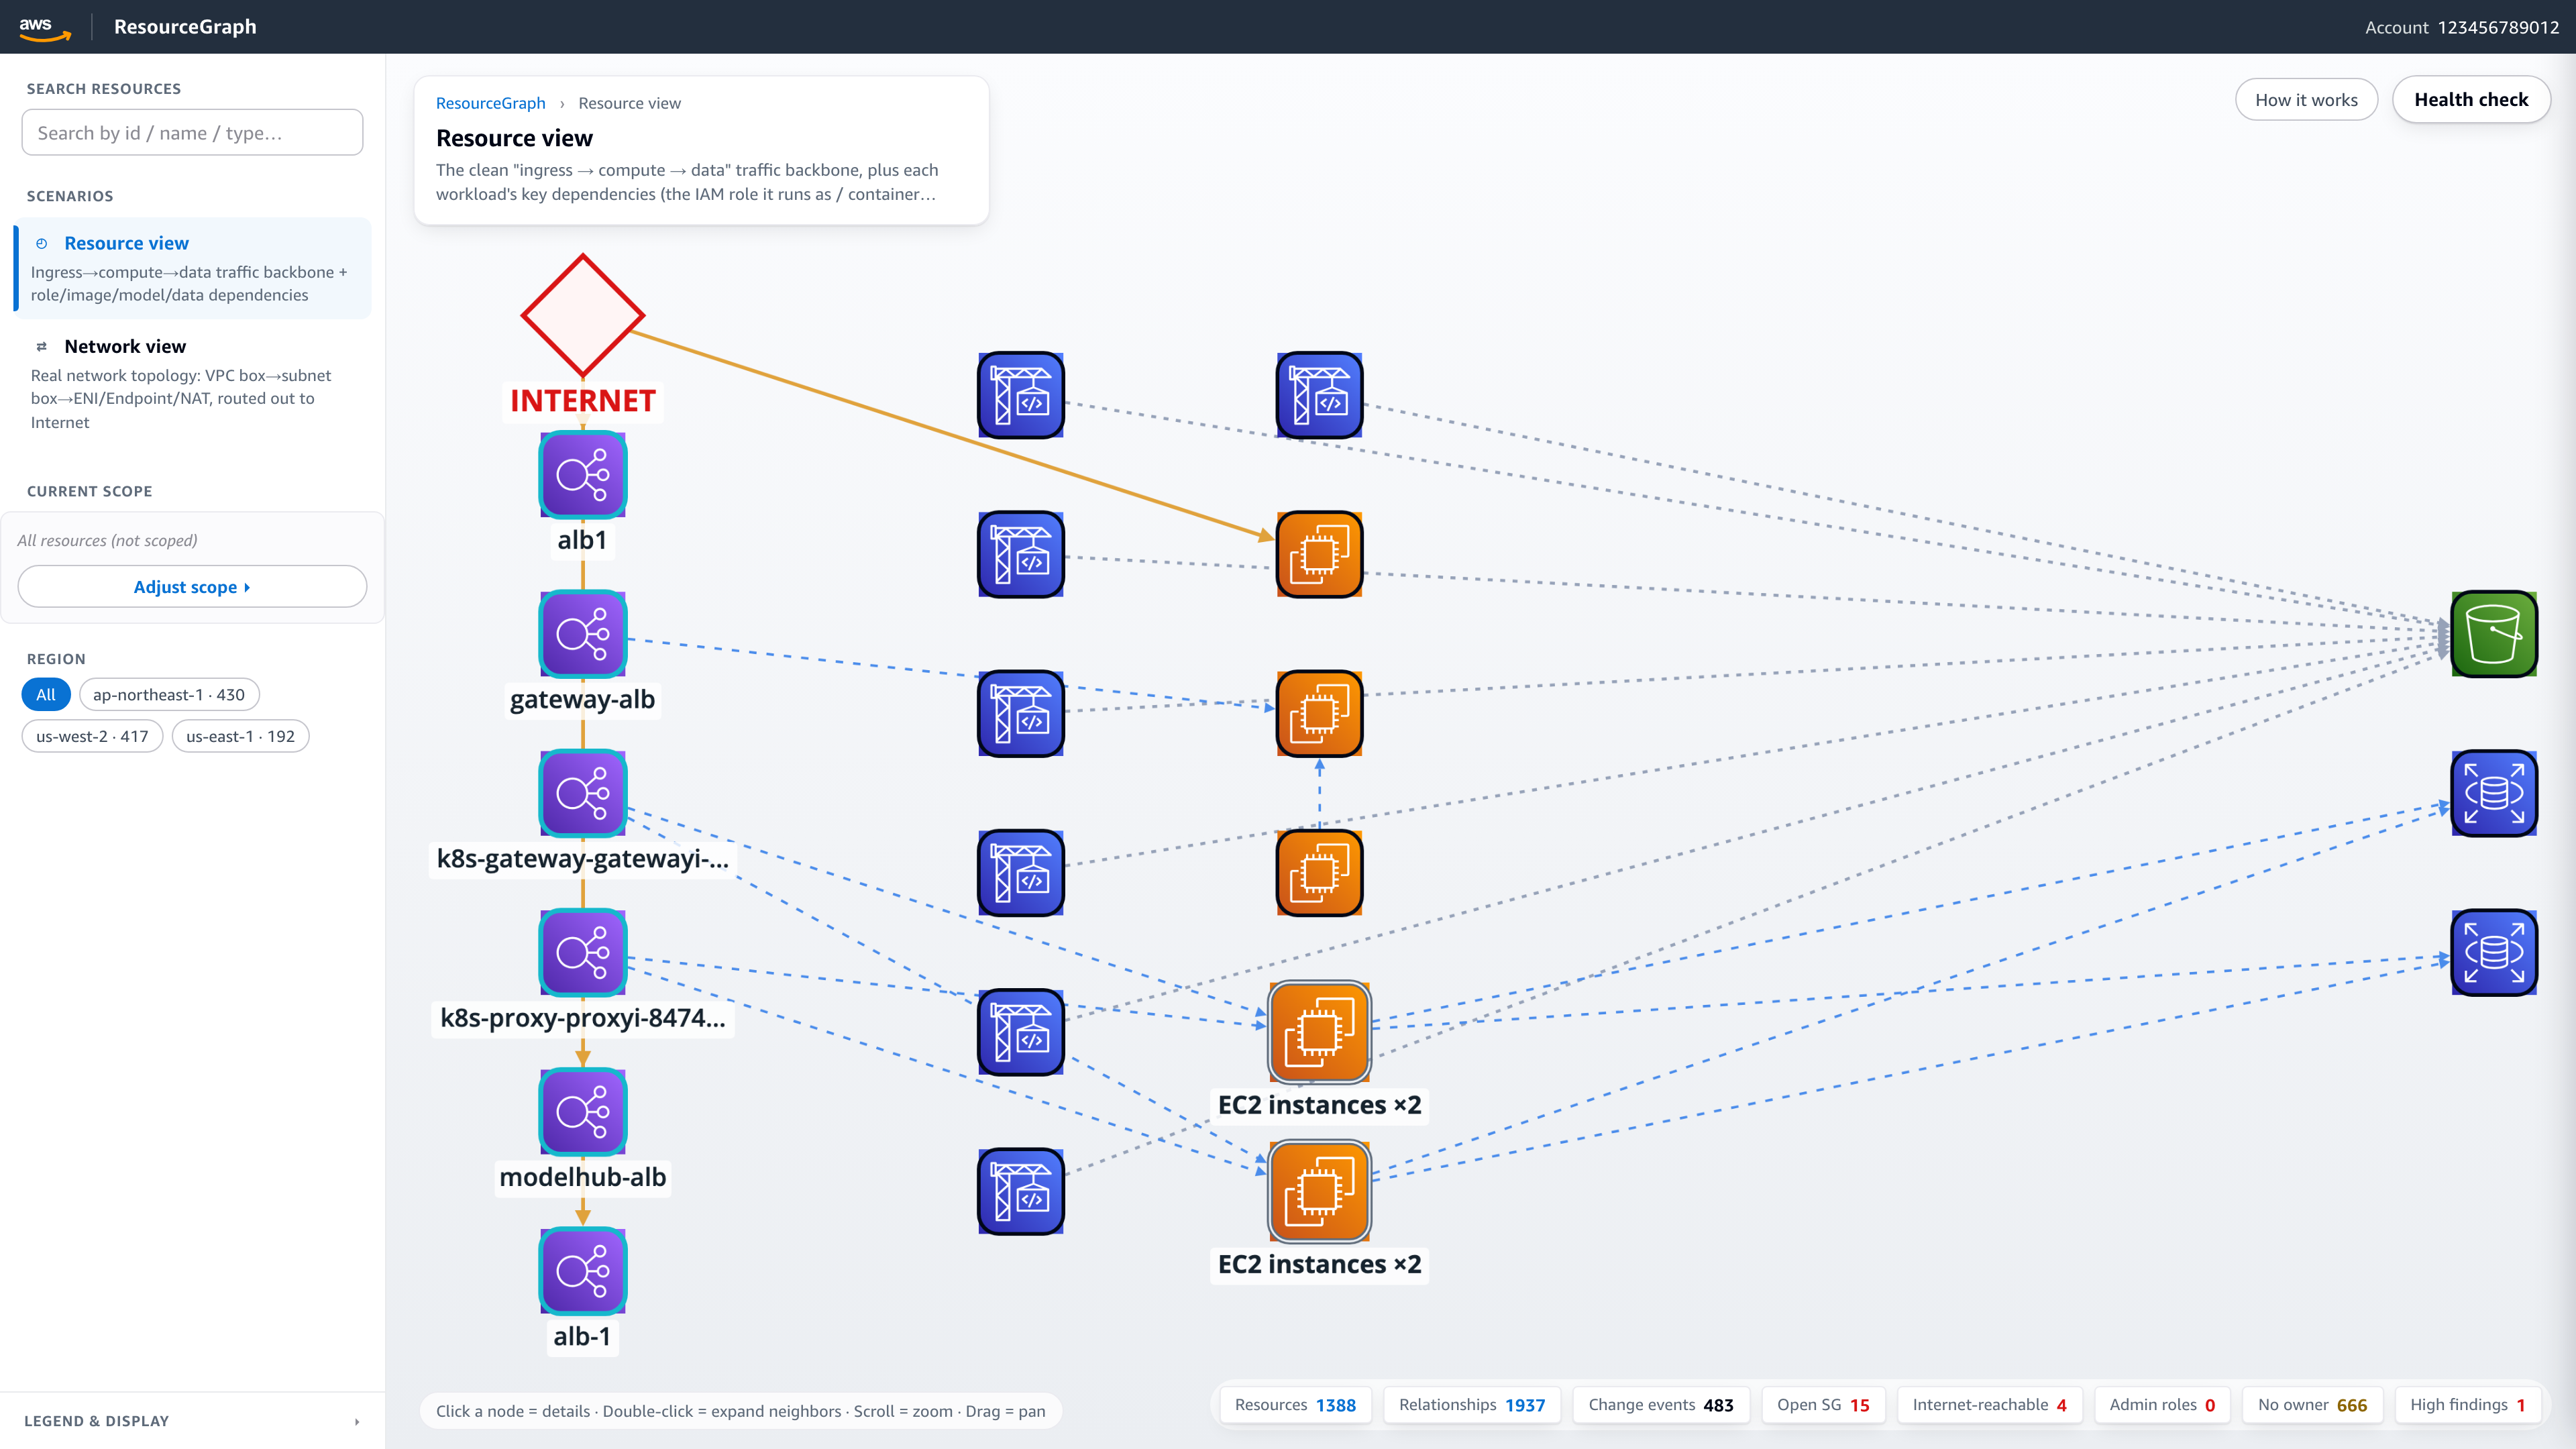This screenshot has height=1449, width=2576.
Task: Open the k8s-gateway-gatewayi load balancer node
Action: (x=583, y=793)
